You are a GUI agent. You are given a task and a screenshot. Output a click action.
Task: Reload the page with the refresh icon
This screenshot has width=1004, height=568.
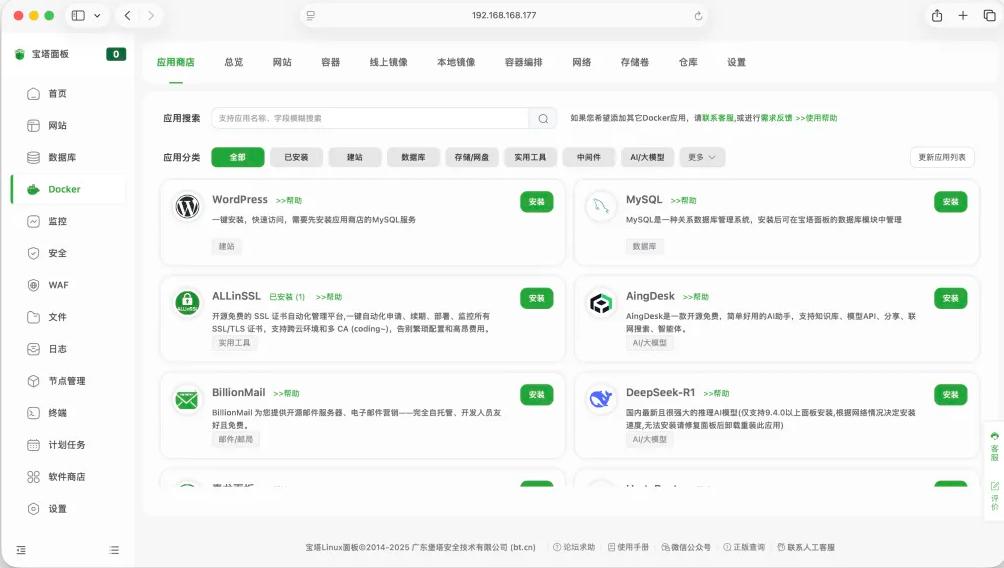[x=698, y=15]
